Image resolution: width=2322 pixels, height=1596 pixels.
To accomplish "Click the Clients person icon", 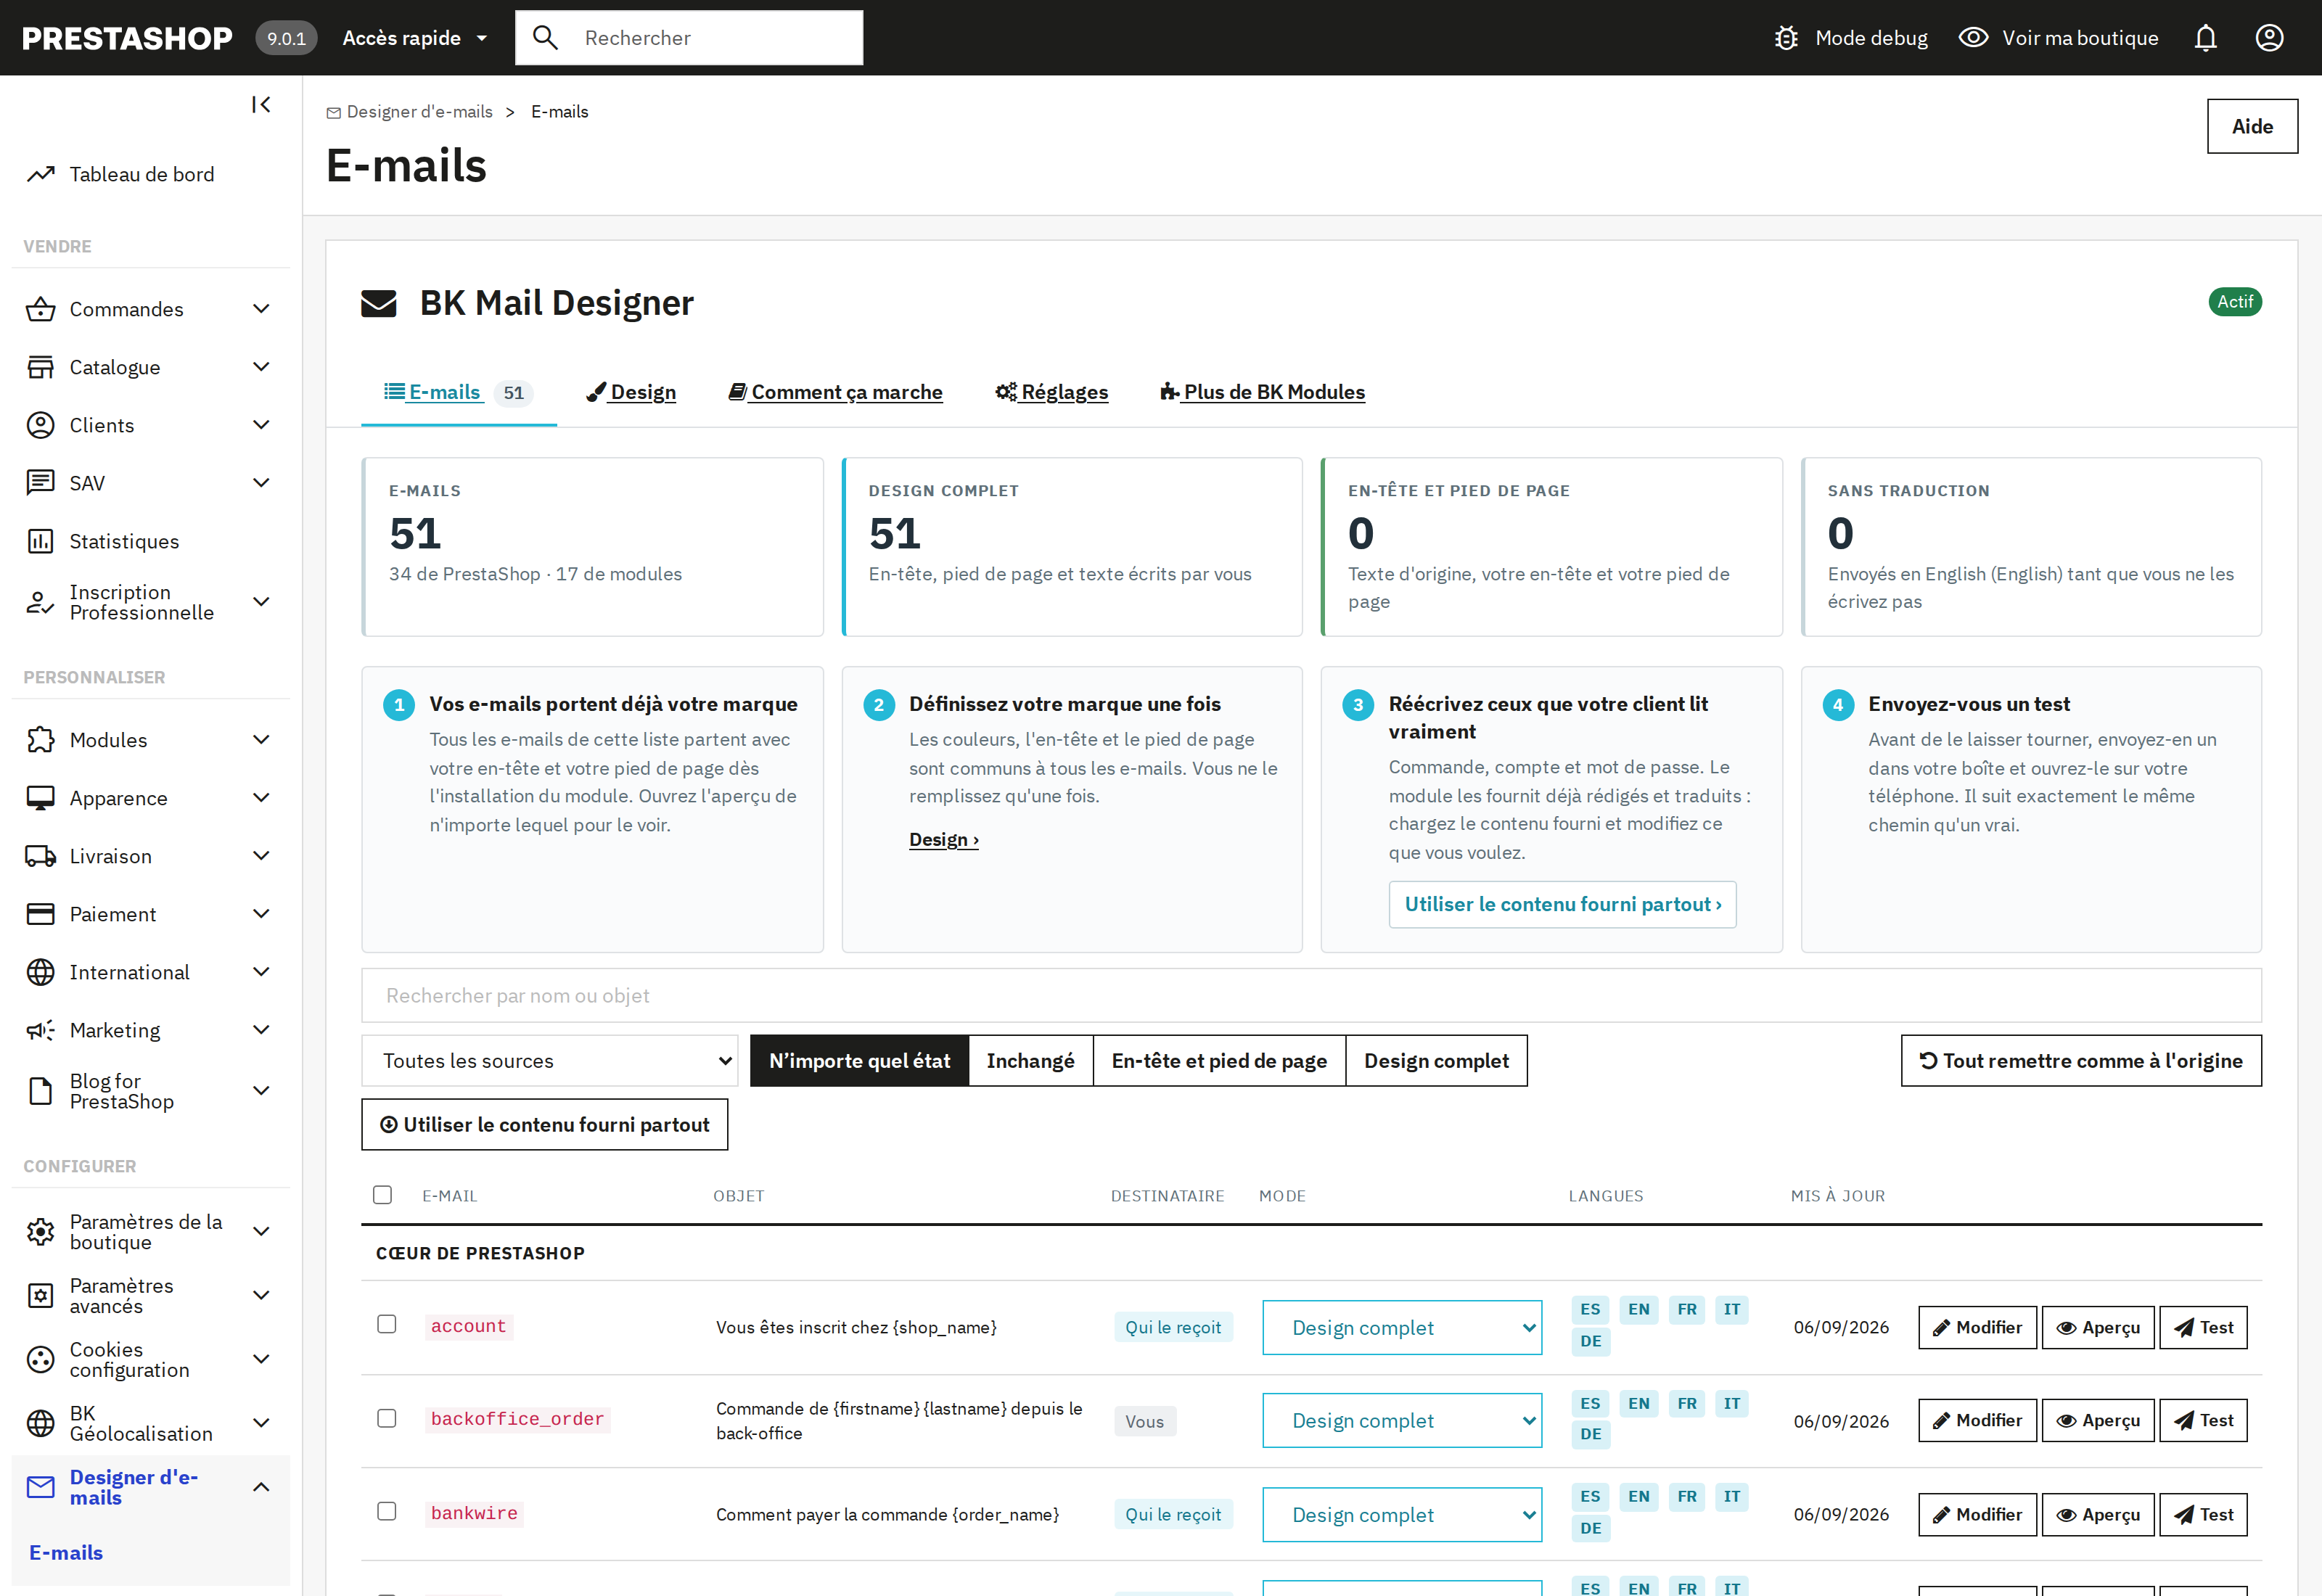I will (41, 425).
